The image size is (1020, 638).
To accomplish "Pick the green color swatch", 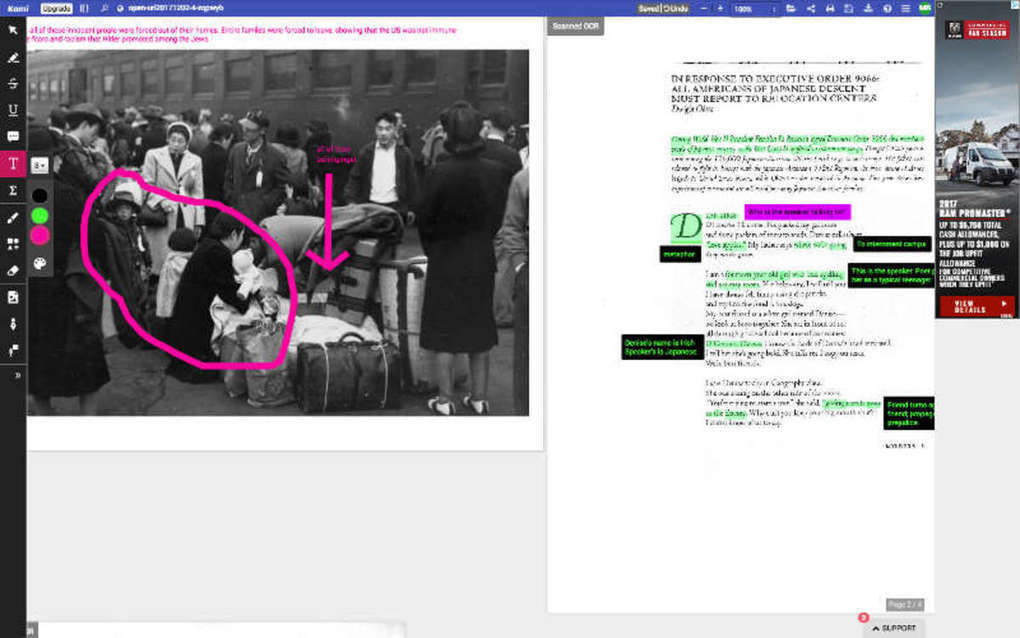I will 40,215.
